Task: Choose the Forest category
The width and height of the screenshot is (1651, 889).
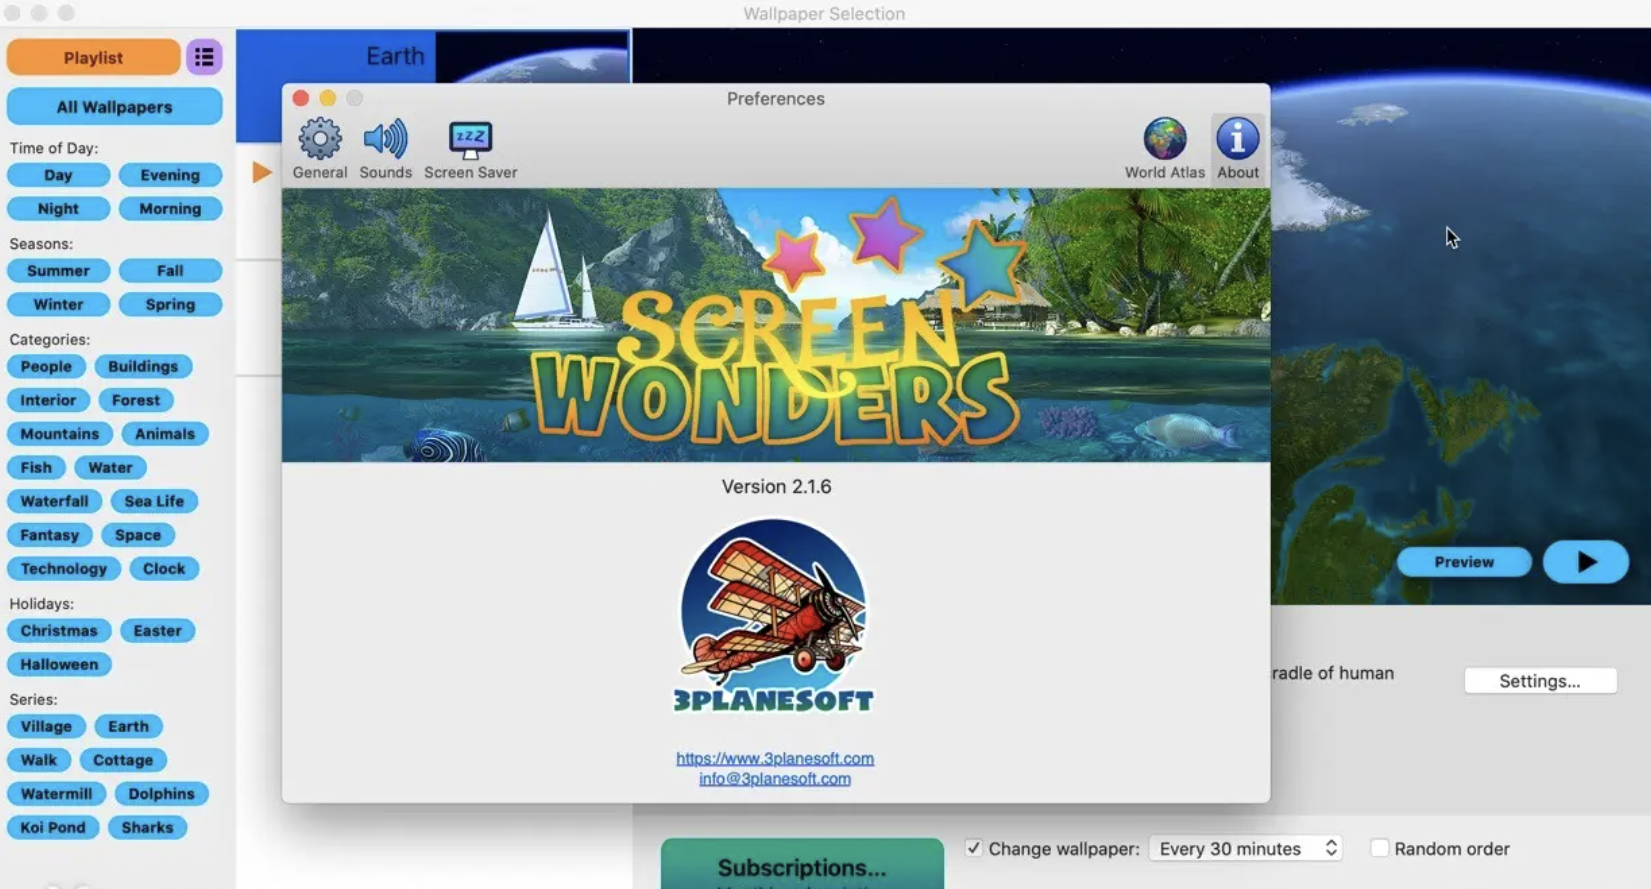Action: [136, 400]
